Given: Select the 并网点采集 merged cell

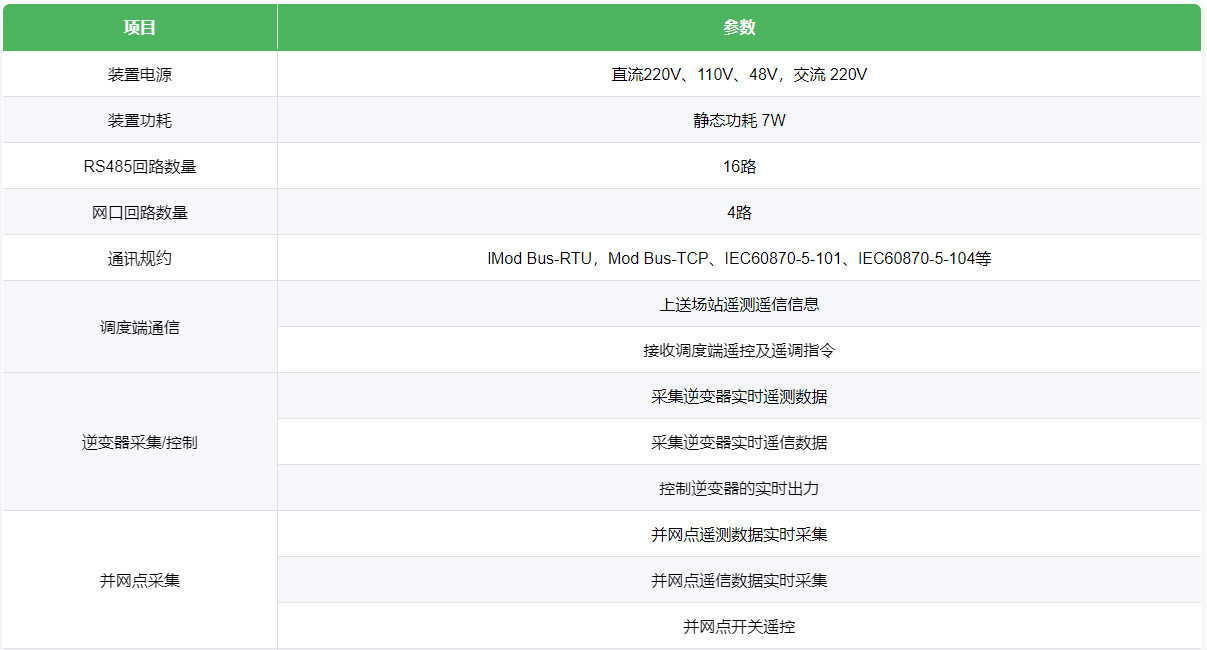Looking at the screenshot, I should pyautogui.click(x=140, y=580).
